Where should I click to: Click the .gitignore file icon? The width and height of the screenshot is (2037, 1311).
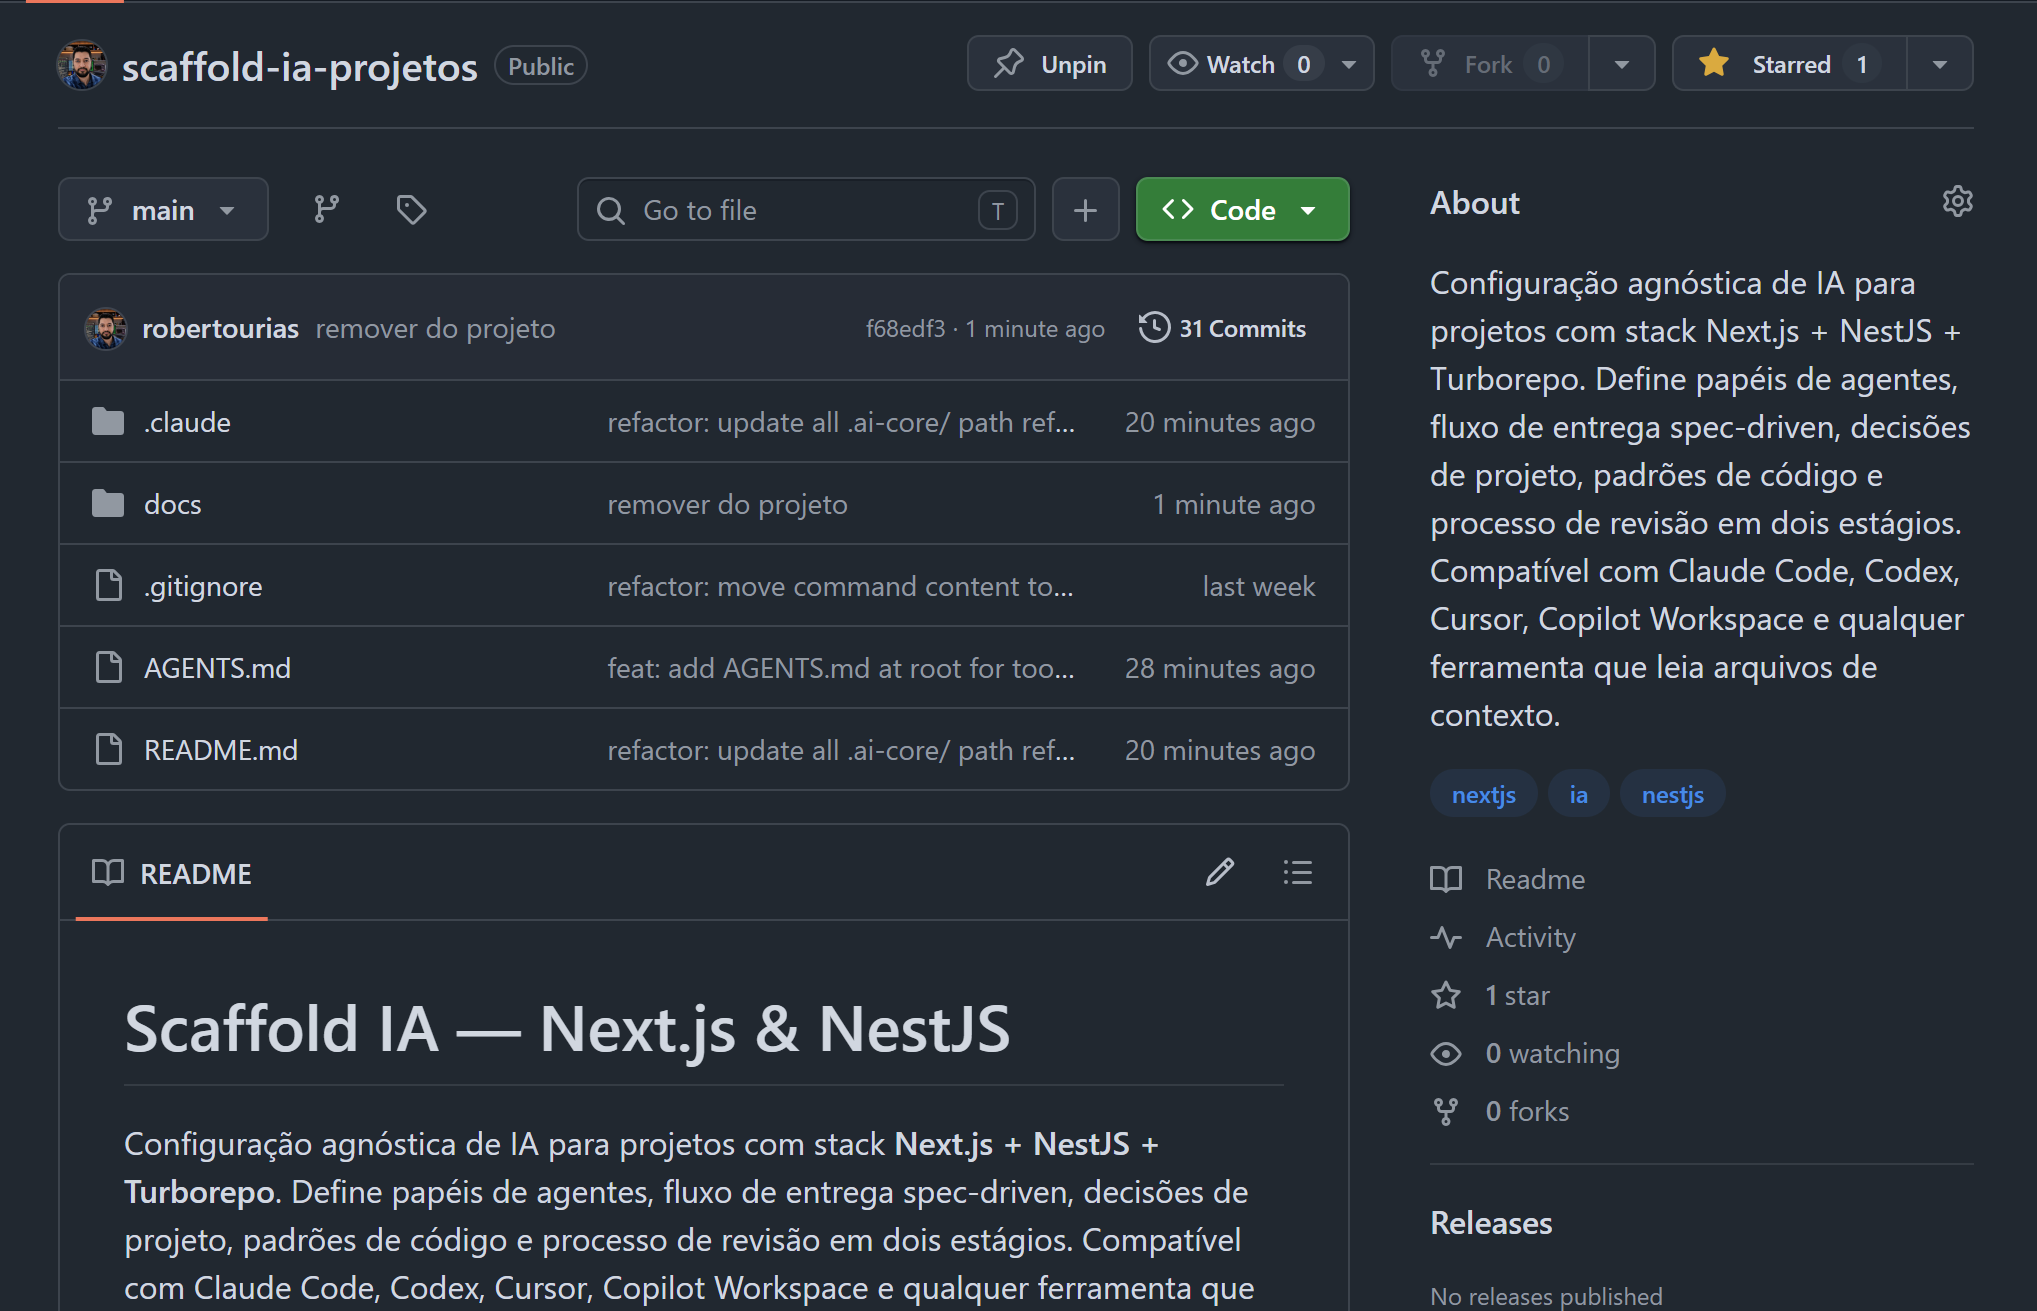(x=108, y=586)
